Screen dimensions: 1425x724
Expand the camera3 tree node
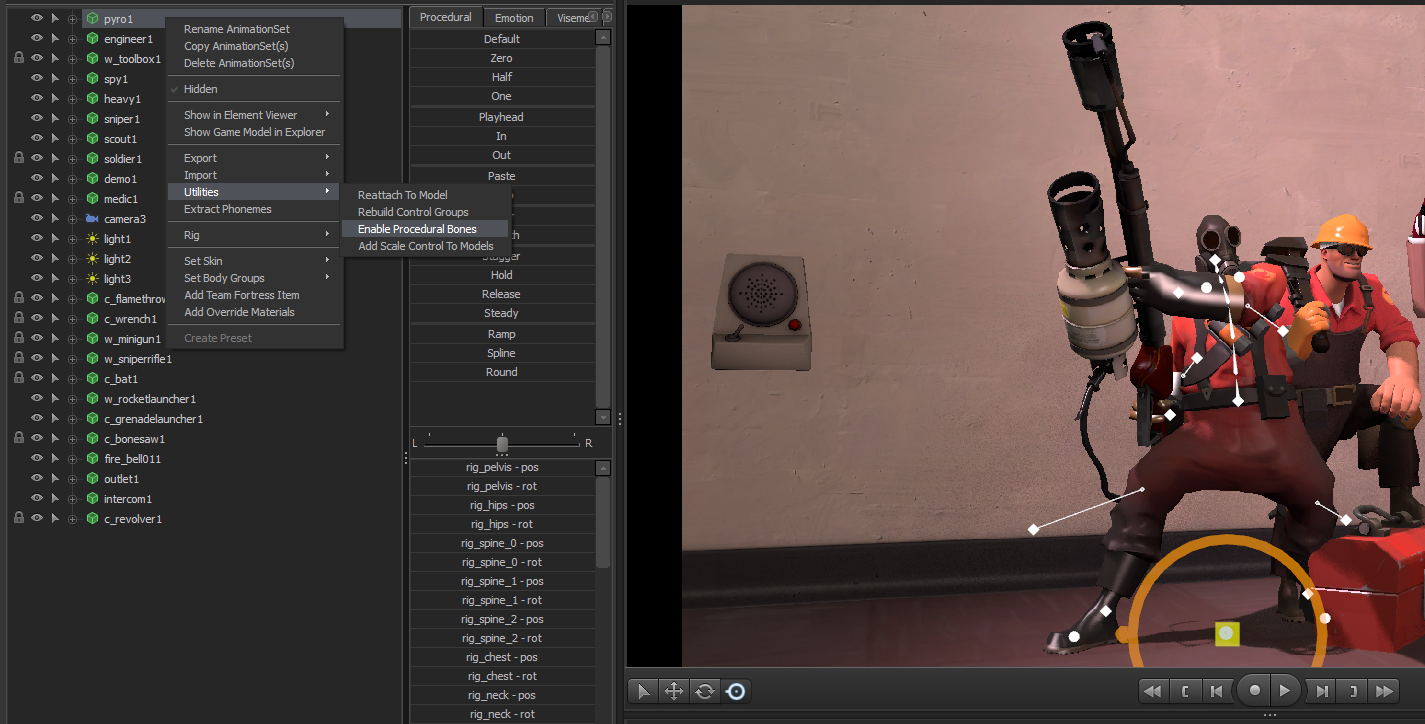click(72, 219)
